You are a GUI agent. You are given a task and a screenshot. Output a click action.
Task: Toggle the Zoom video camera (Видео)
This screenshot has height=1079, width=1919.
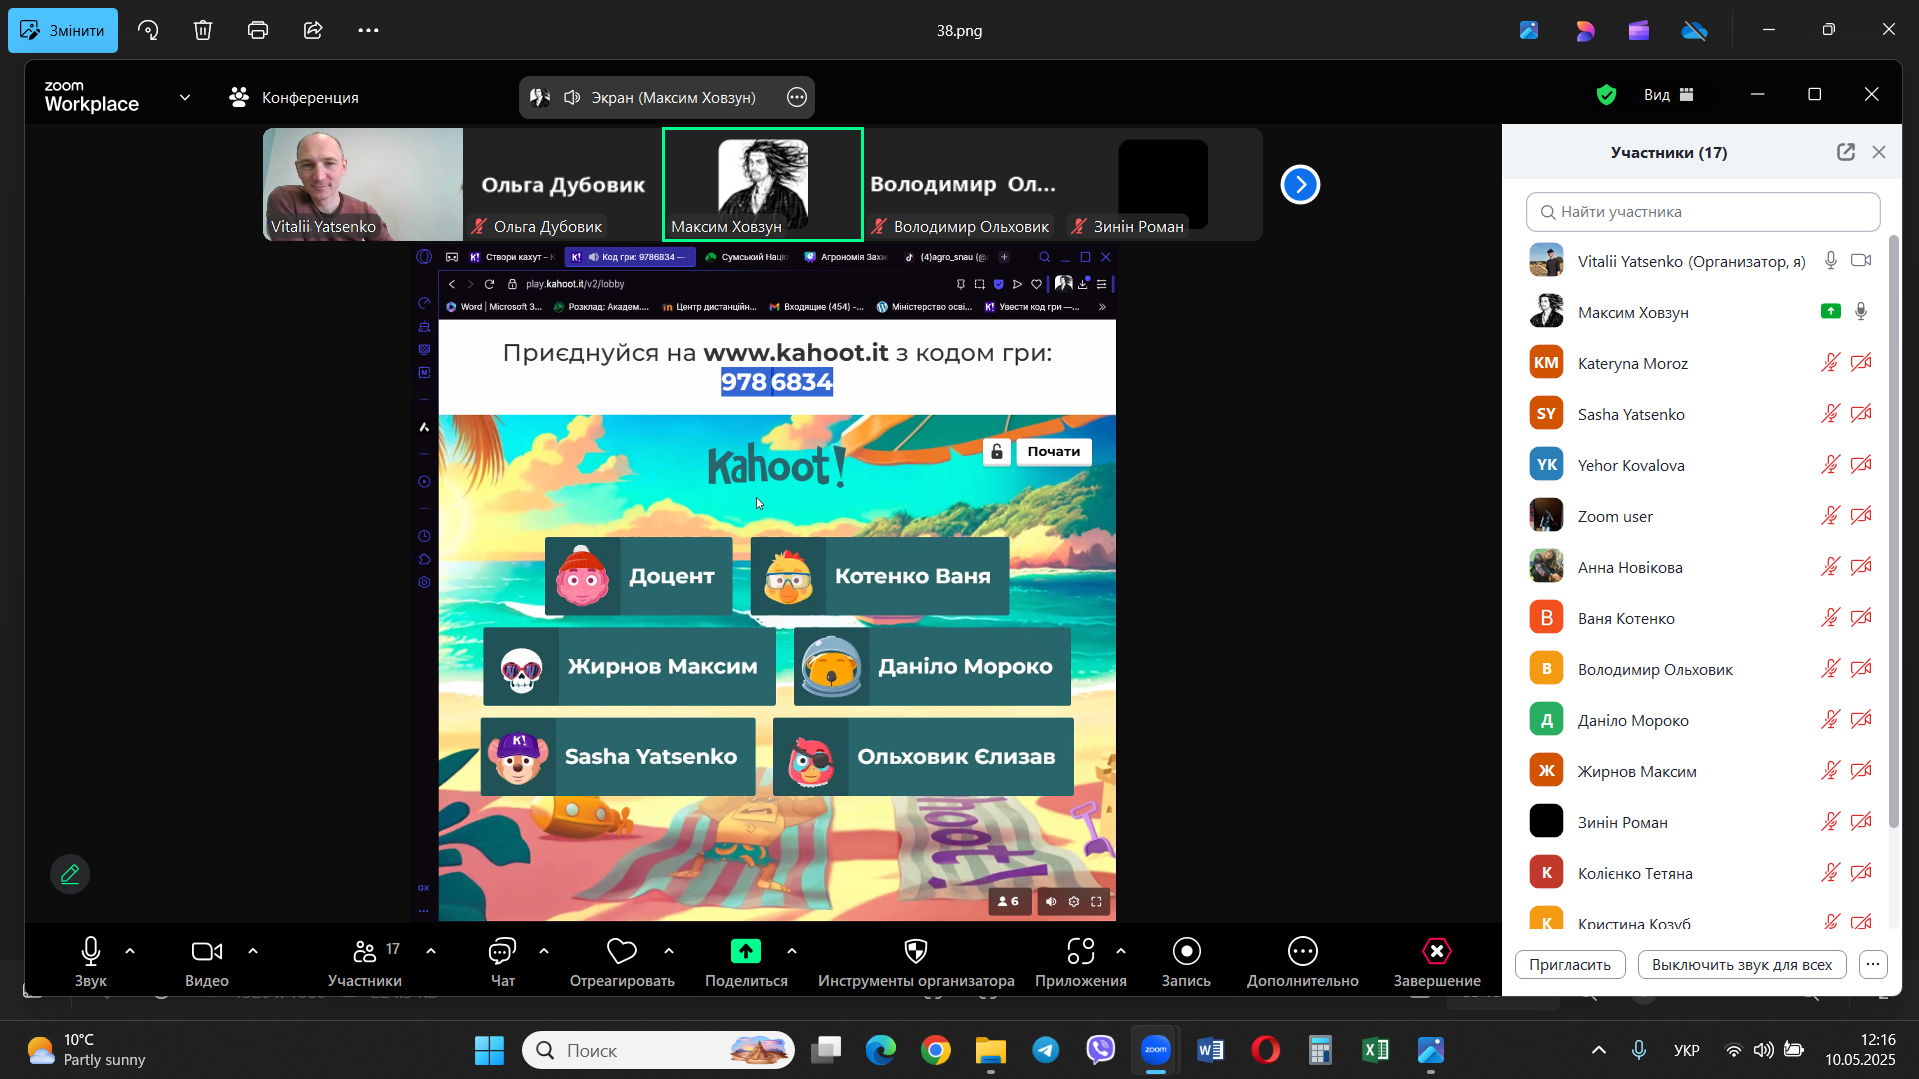click(x=207, y=961)
